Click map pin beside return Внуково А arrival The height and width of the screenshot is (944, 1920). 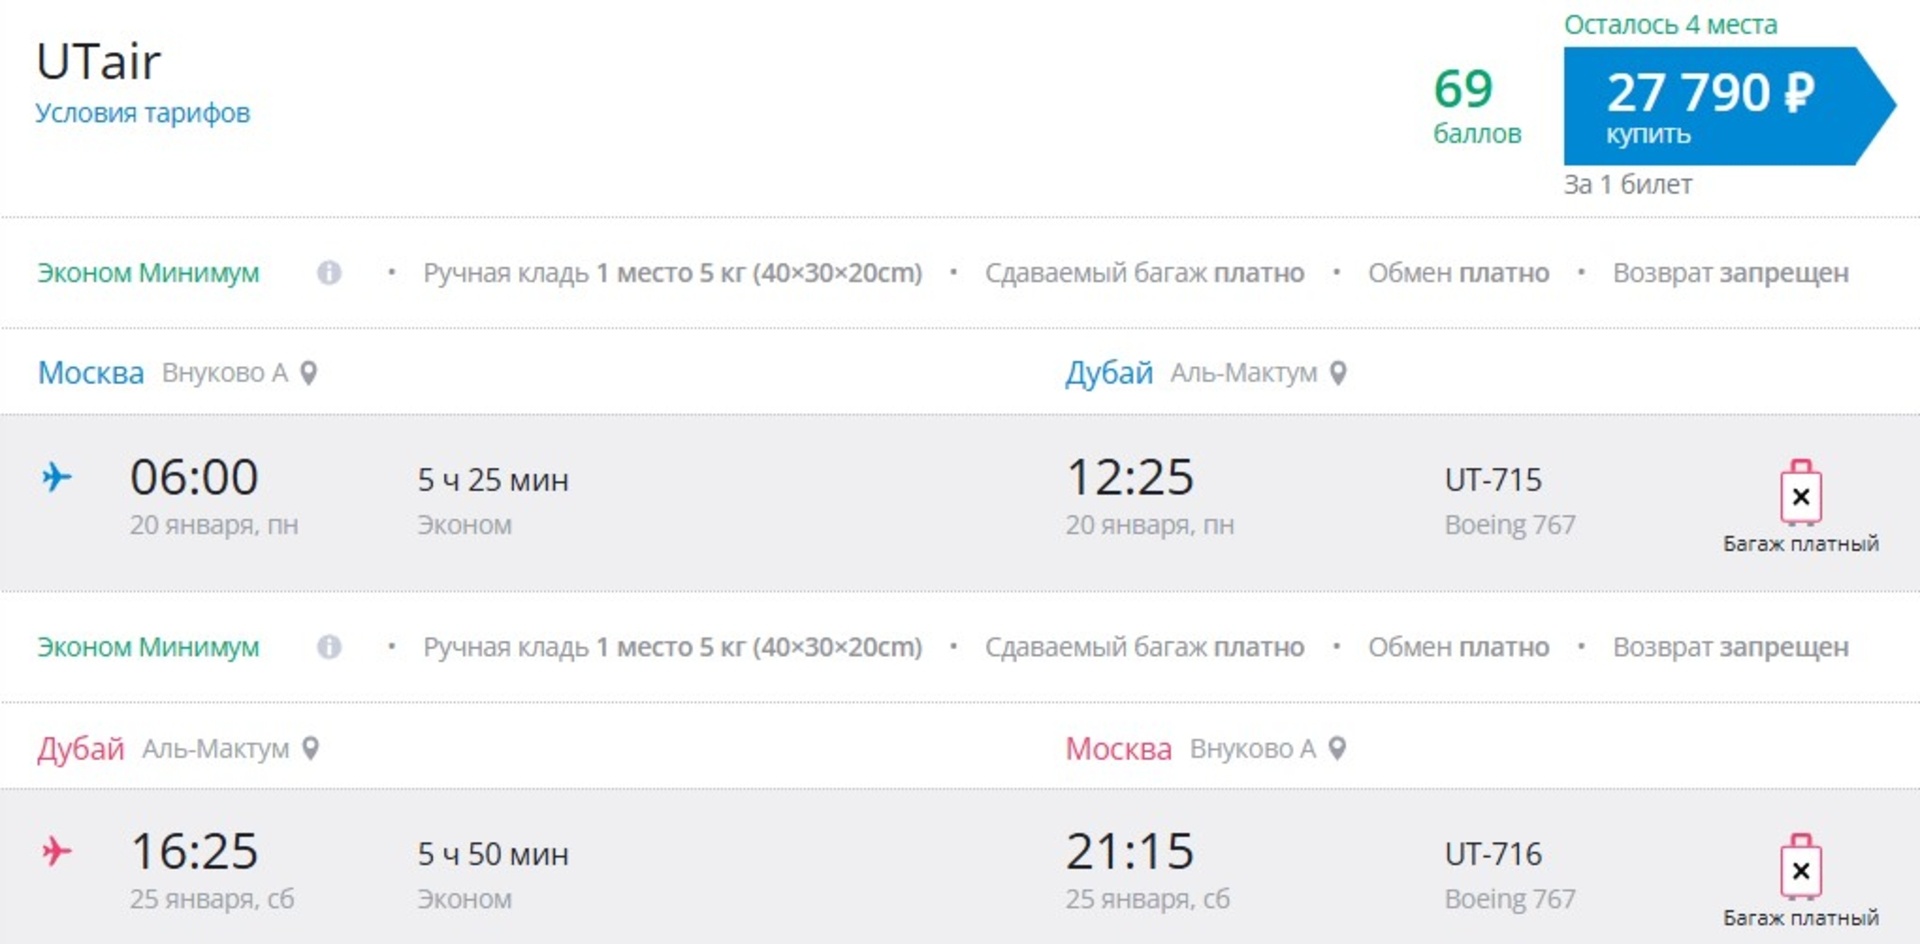1337,748
